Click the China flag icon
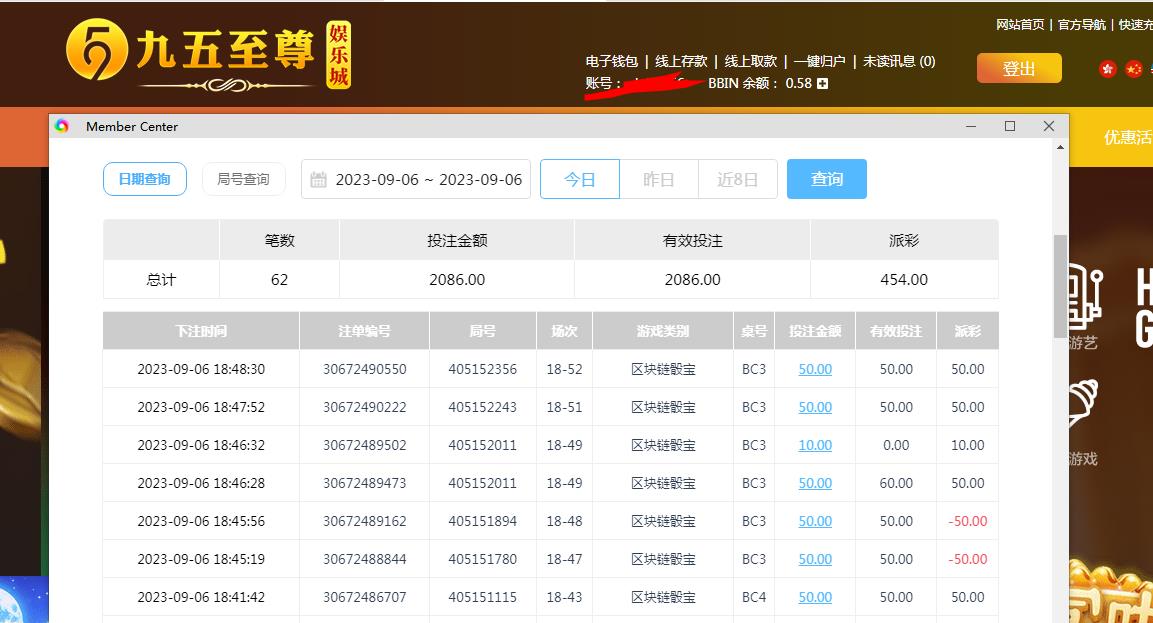Screen dimensions: 1153x623 (1133, 69)
